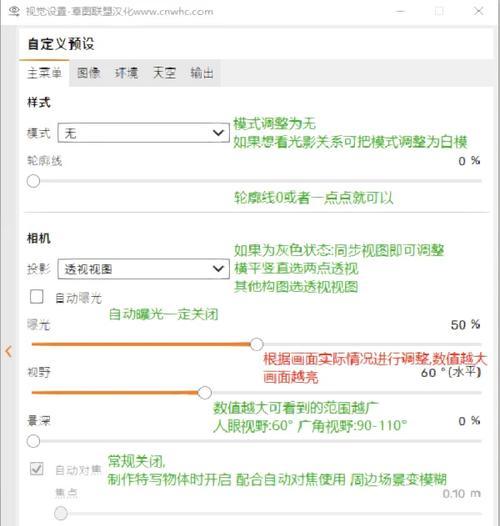The image size is (500, 526).
Task: Collapse panel with orange left chevron
Action: [x=8, y=351]
